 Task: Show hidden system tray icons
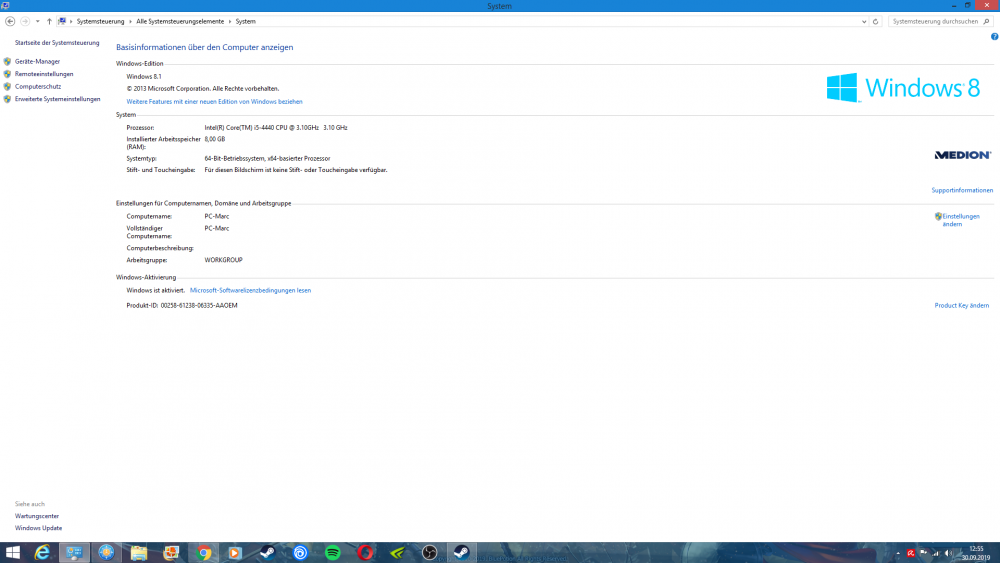(x=898, y=552)
